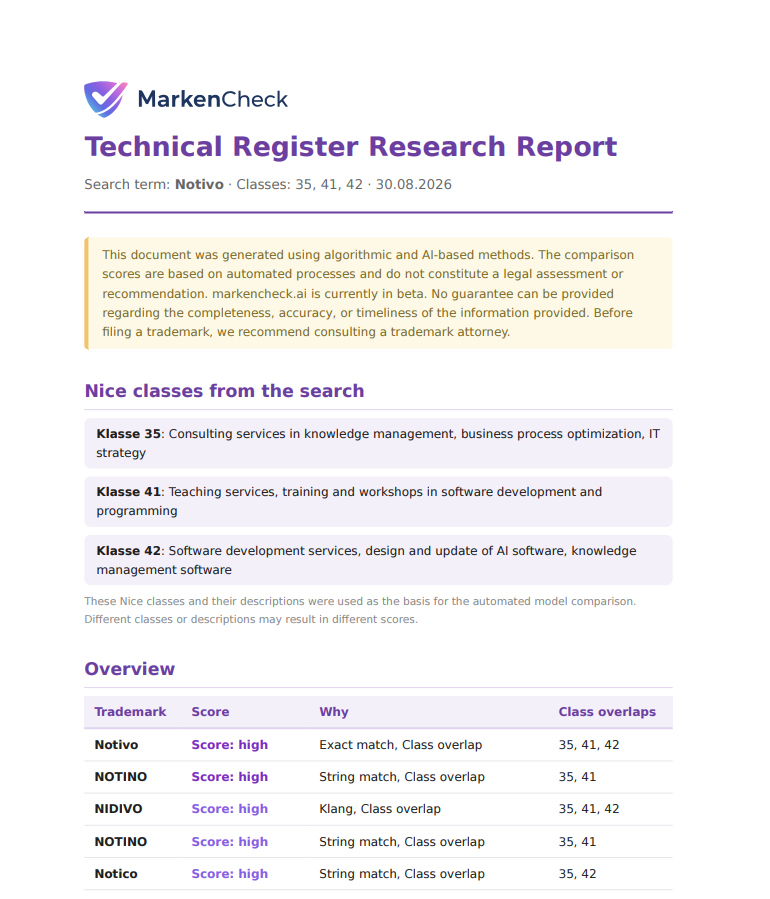Select the 'Overview' section heading
Image resolution: width=770 pixels, height=899 pixels.
130,669
